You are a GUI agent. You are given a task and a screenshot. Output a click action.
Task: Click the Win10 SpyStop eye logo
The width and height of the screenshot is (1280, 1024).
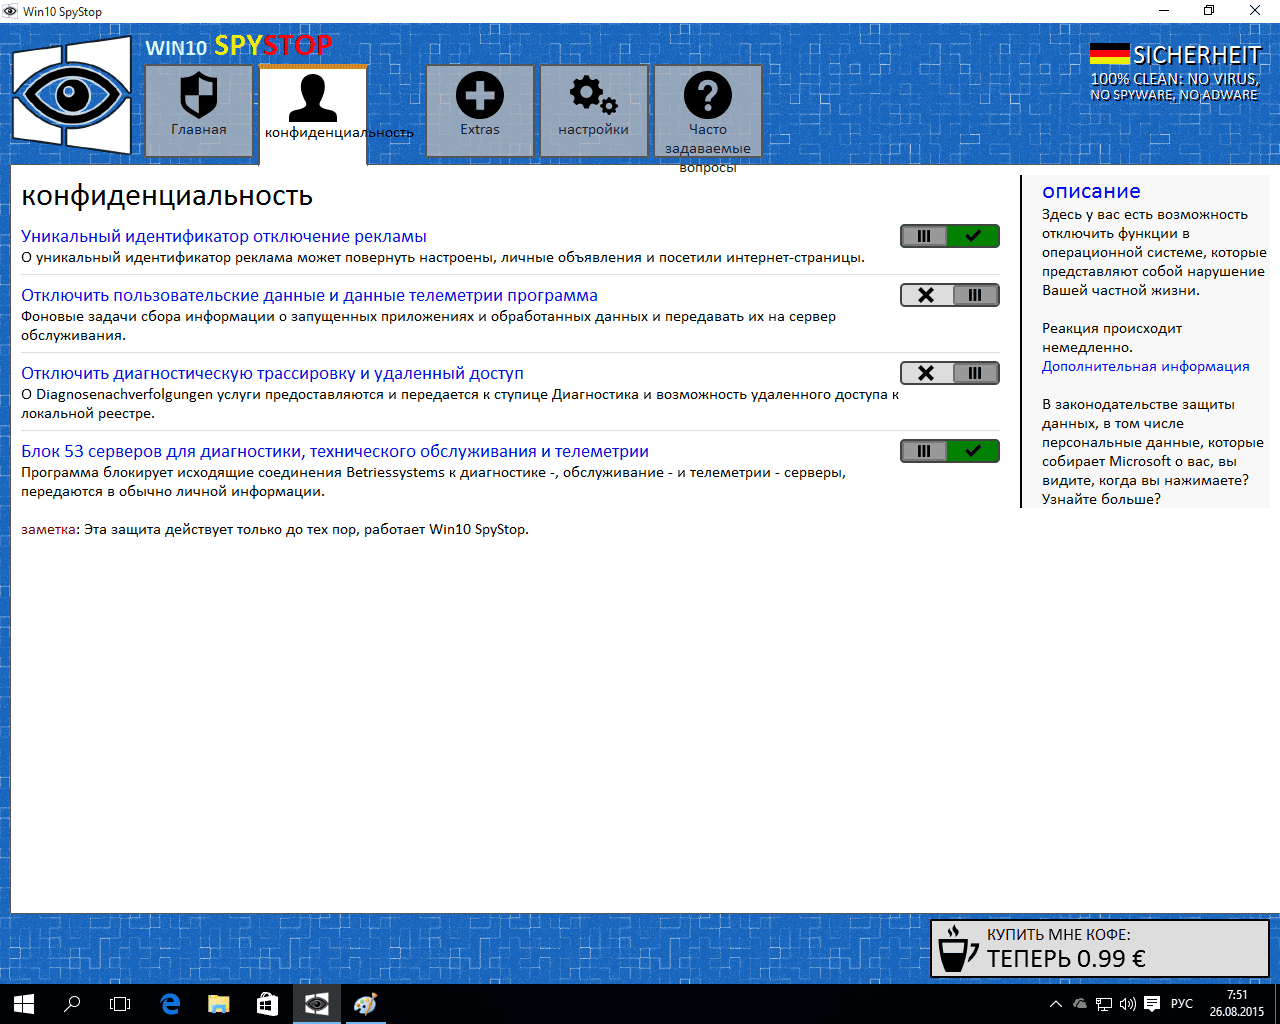(72, 96)
